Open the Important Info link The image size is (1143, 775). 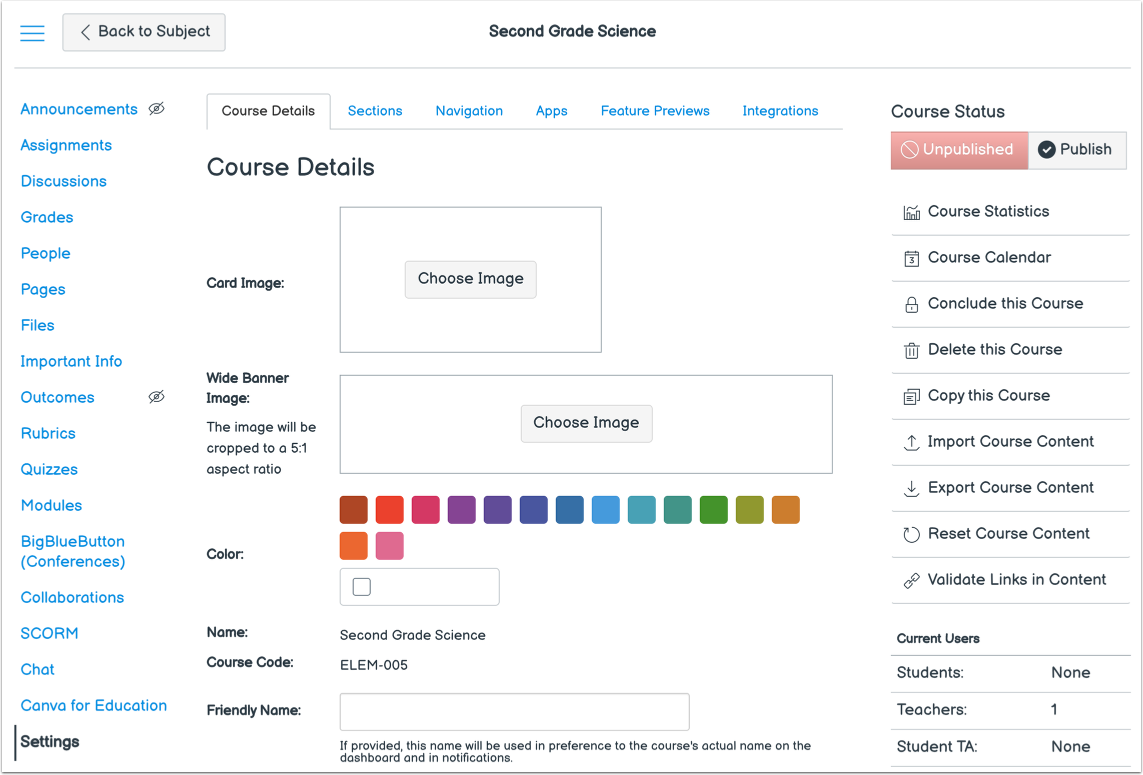click(x=71, y=362)
